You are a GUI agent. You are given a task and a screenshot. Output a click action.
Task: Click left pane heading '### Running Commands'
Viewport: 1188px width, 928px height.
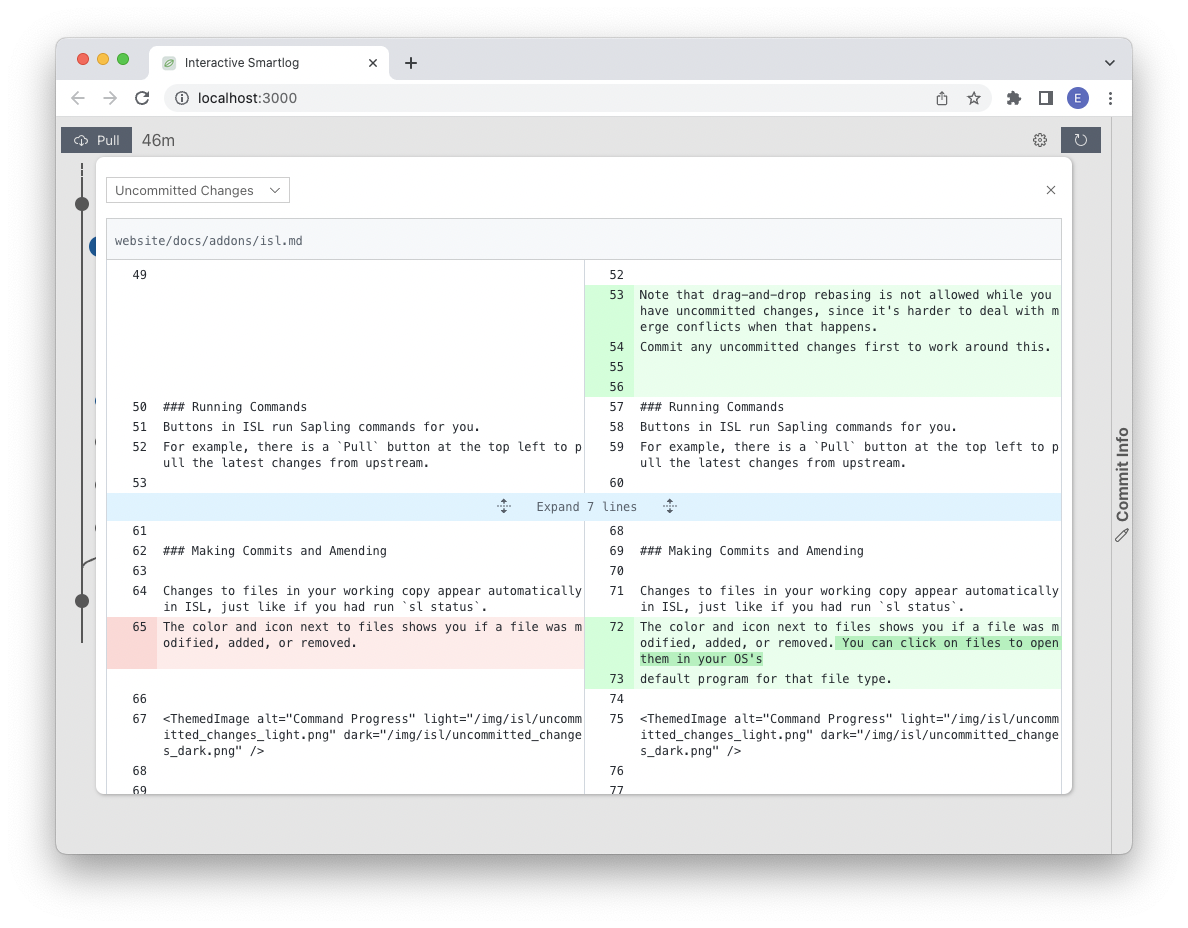pos(235,407)
